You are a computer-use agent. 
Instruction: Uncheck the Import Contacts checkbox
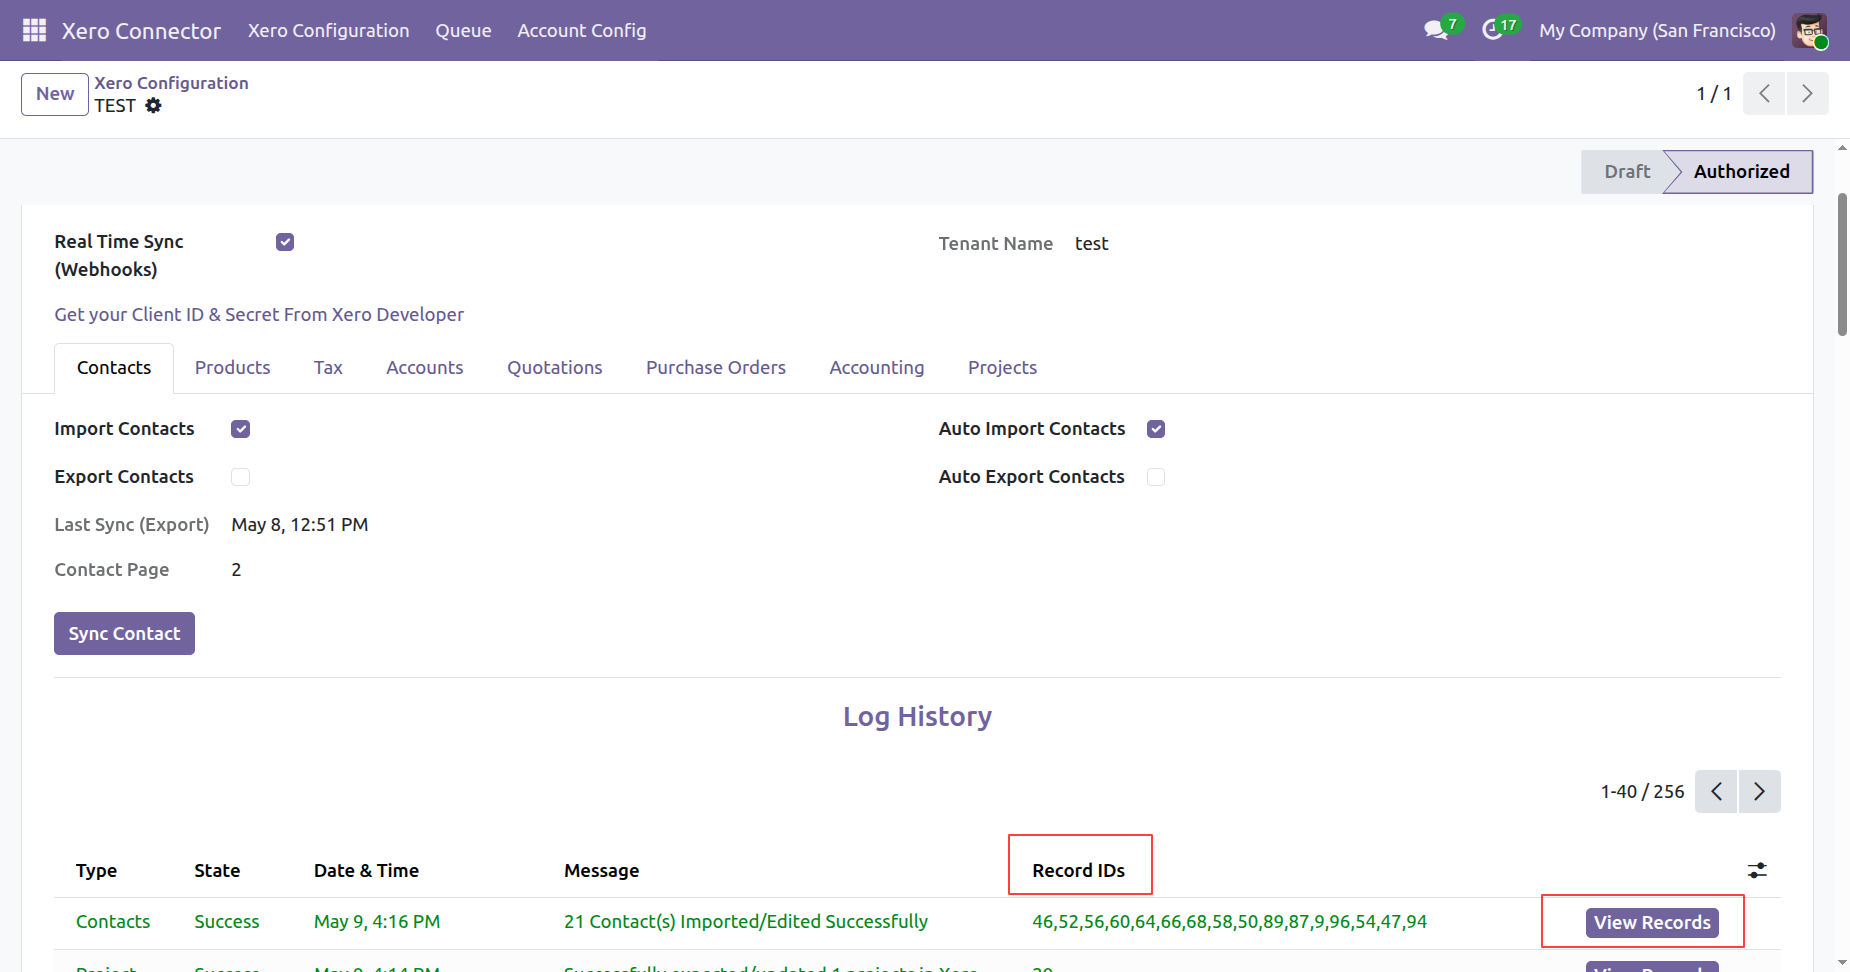point(241,429)
